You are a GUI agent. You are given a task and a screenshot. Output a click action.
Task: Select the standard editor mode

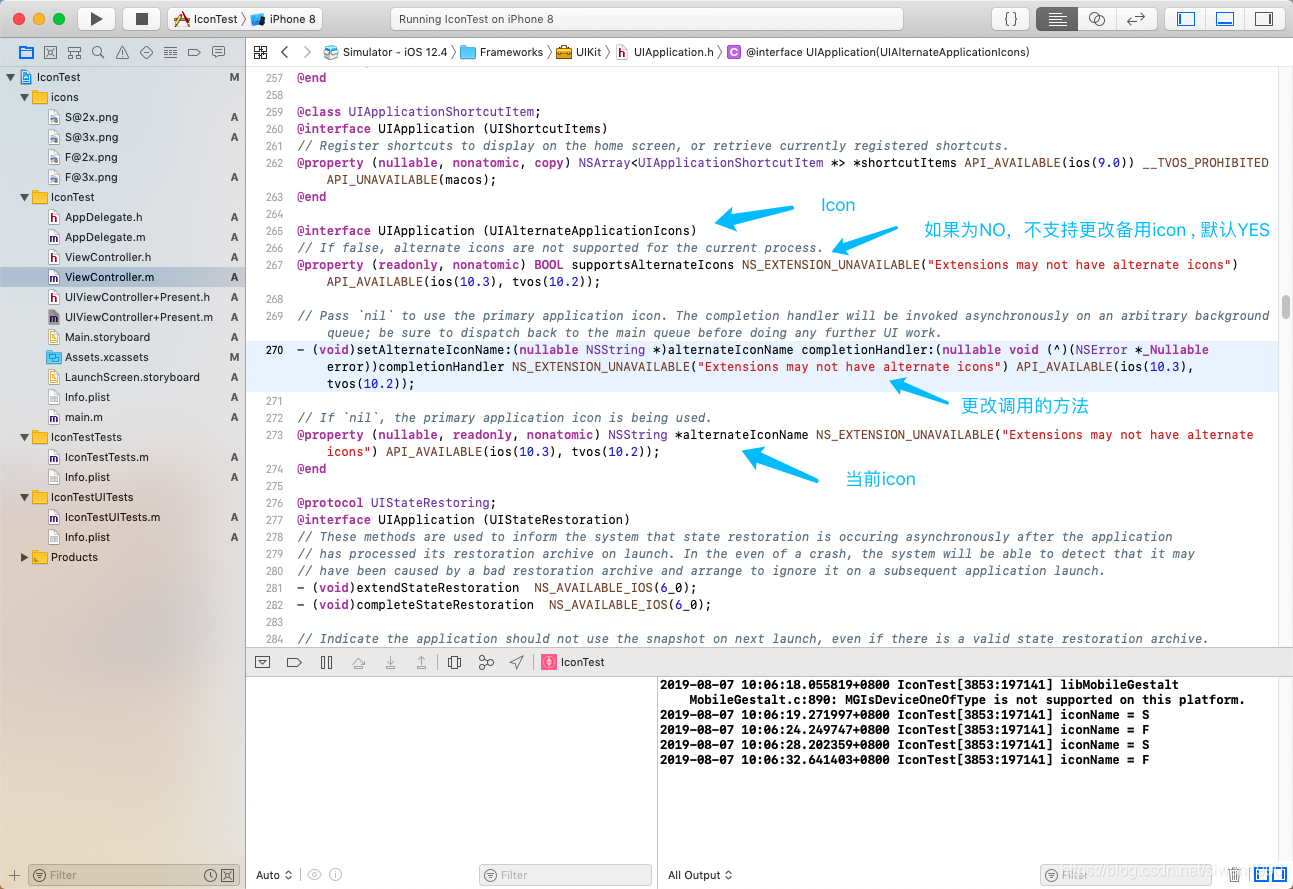(x=1058, y=19)
